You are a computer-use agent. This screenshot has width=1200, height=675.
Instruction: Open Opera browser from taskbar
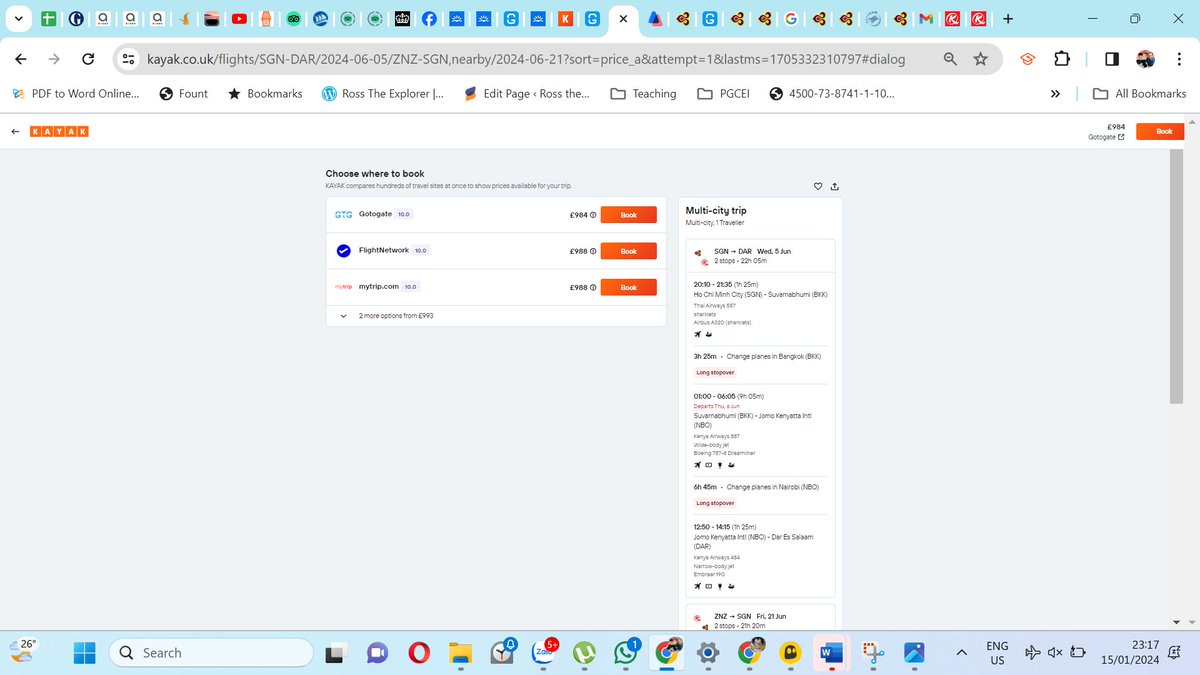click(x=419, y=653)
